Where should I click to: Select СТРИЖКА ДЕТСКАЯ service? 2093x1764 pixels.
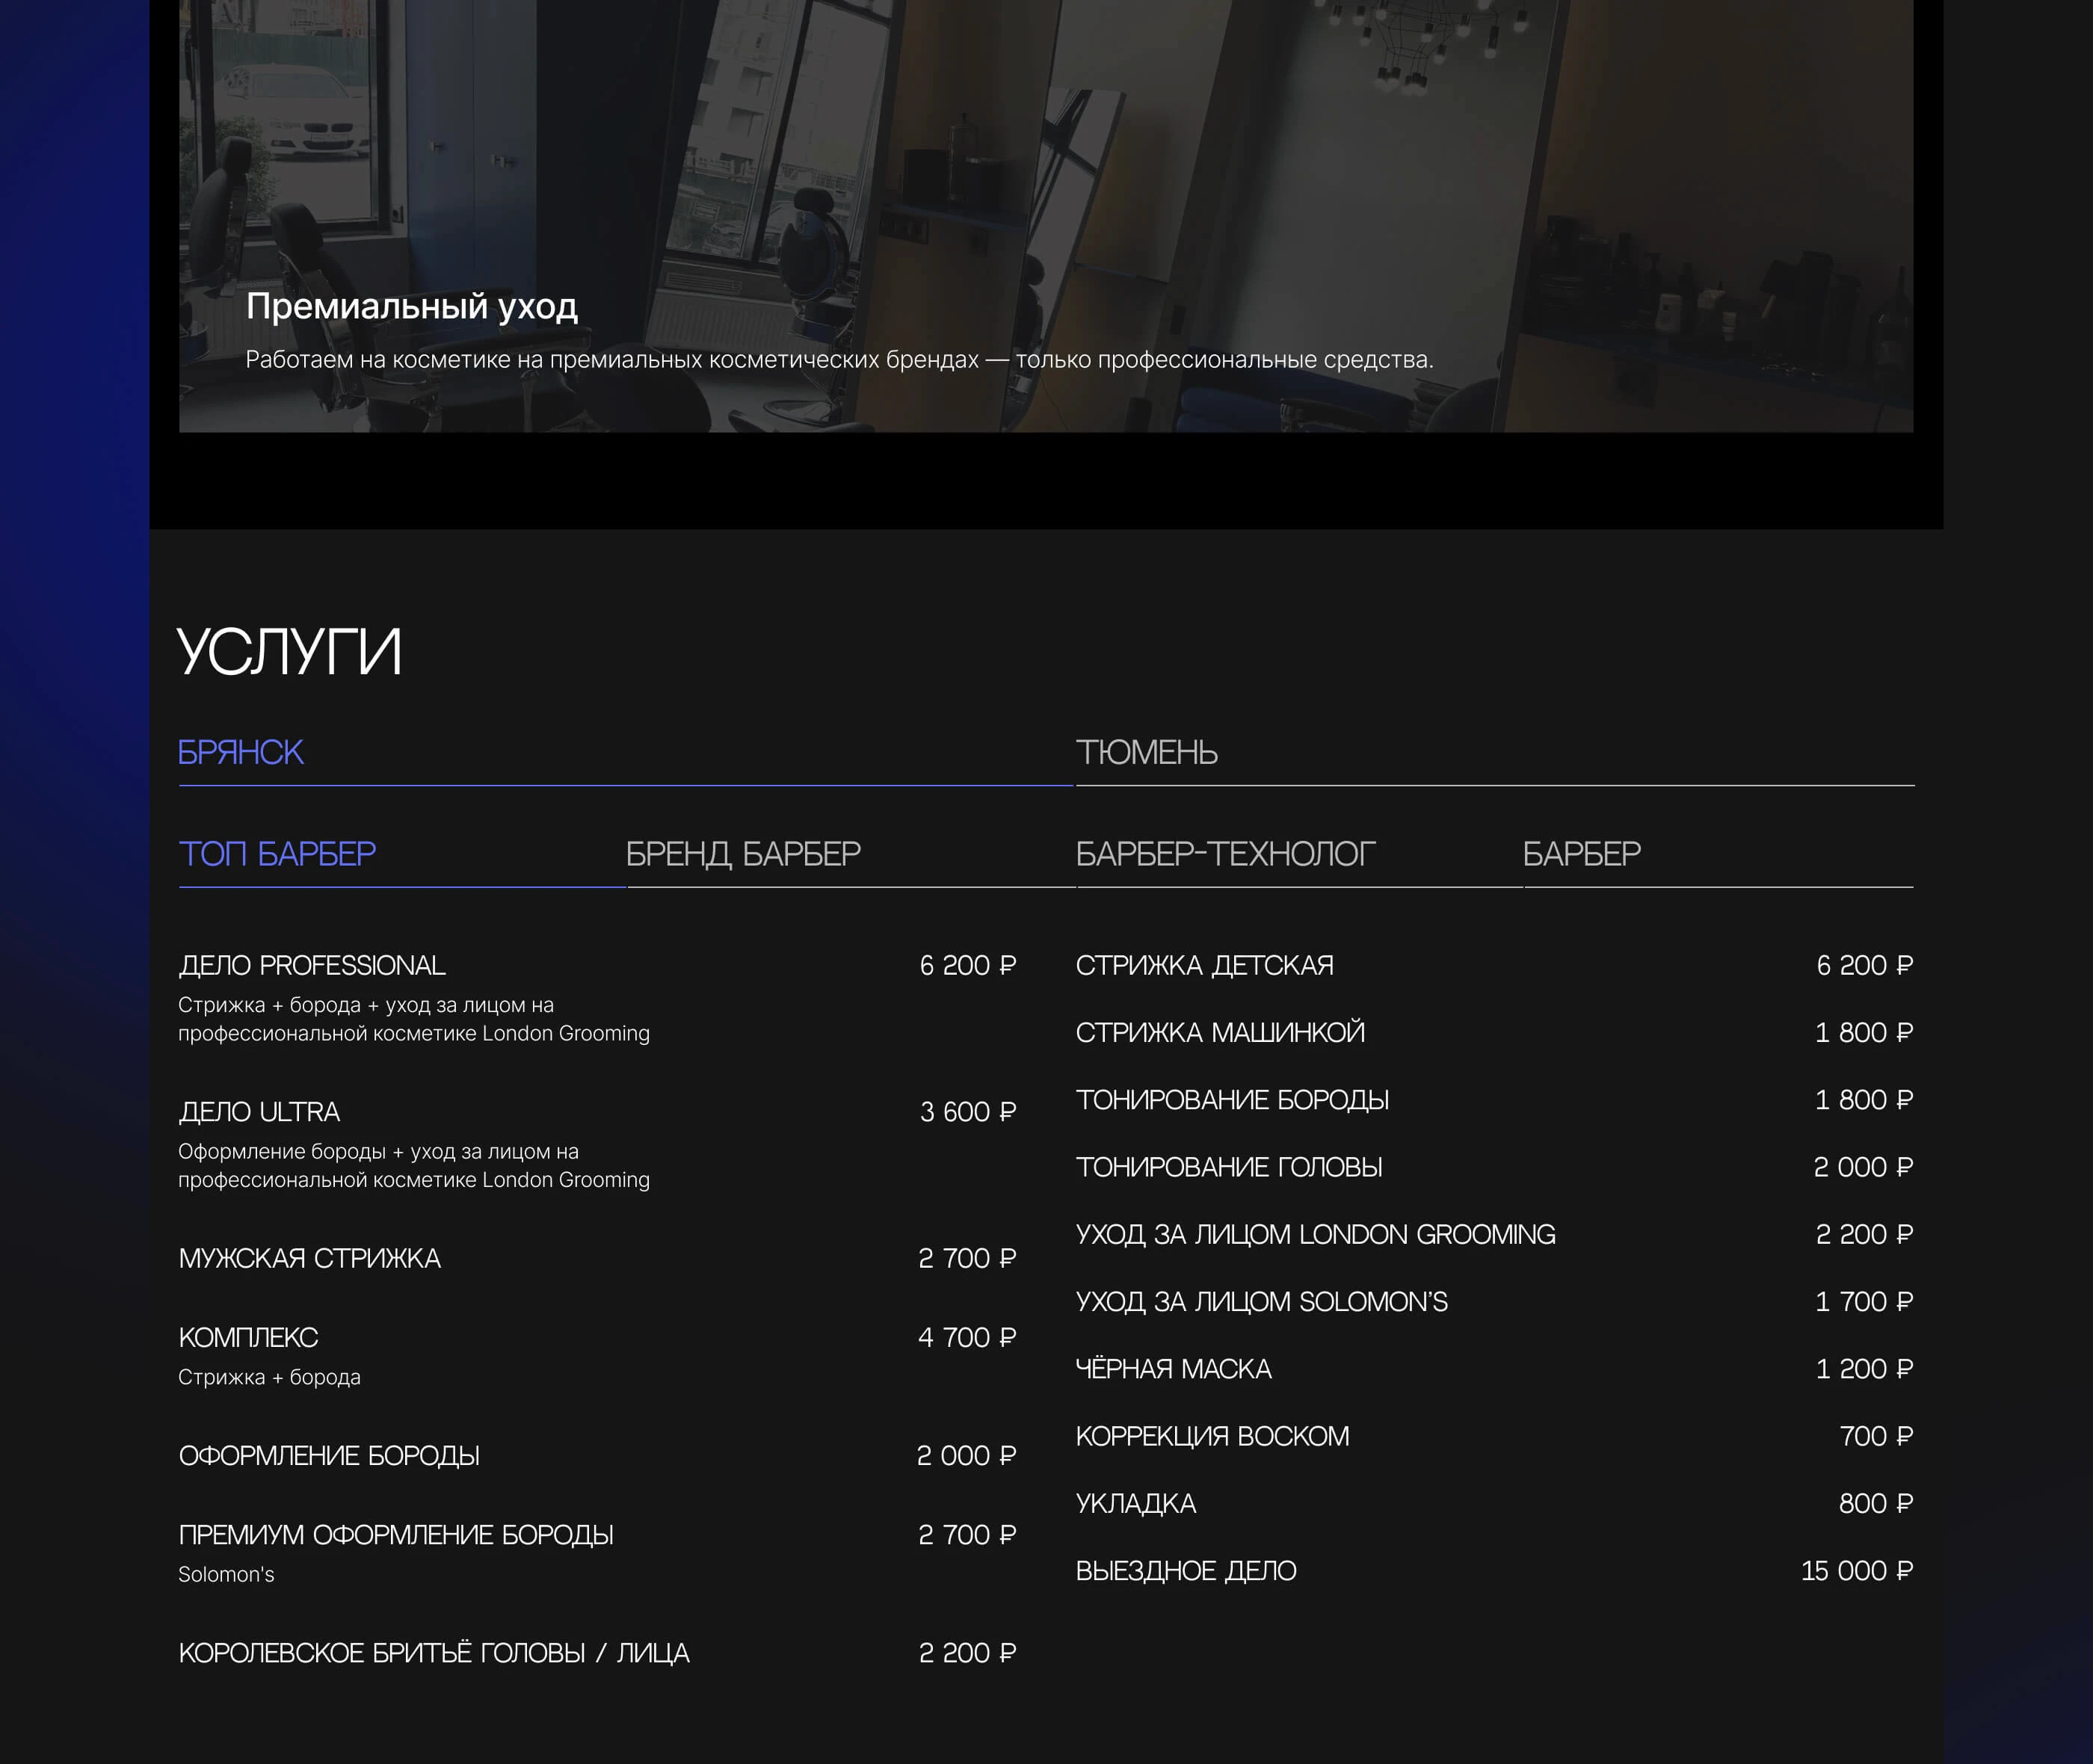click(x=1204, y=965)
